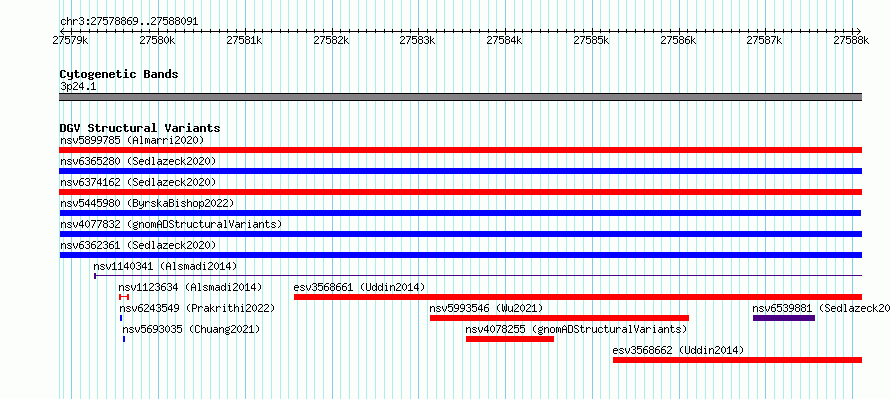Open the nsv4078255 (gnomADStructuralVariants) label

click(x=576, y=329)
